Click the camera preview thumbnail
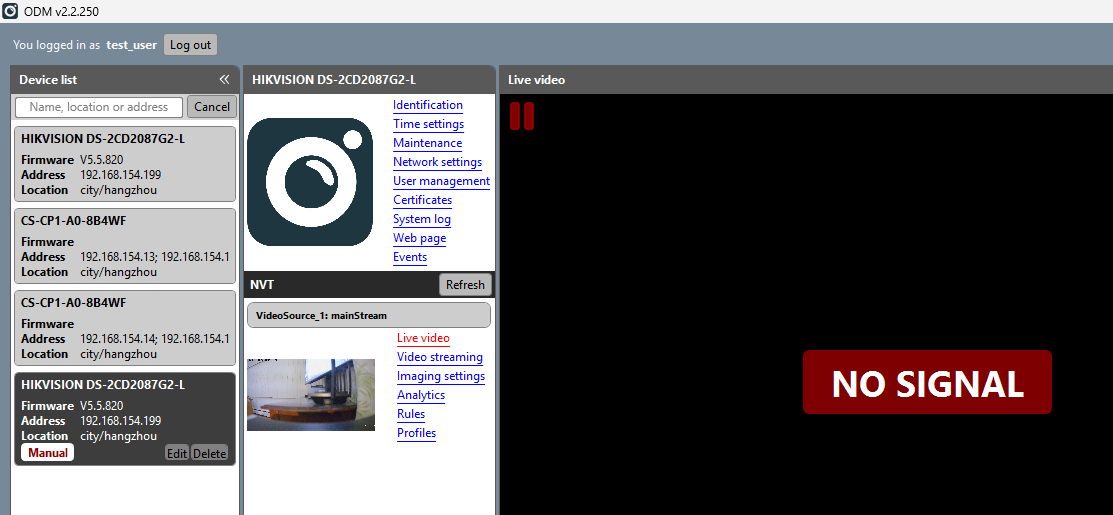Screen dimensions: 1113x515 point(311,394)
